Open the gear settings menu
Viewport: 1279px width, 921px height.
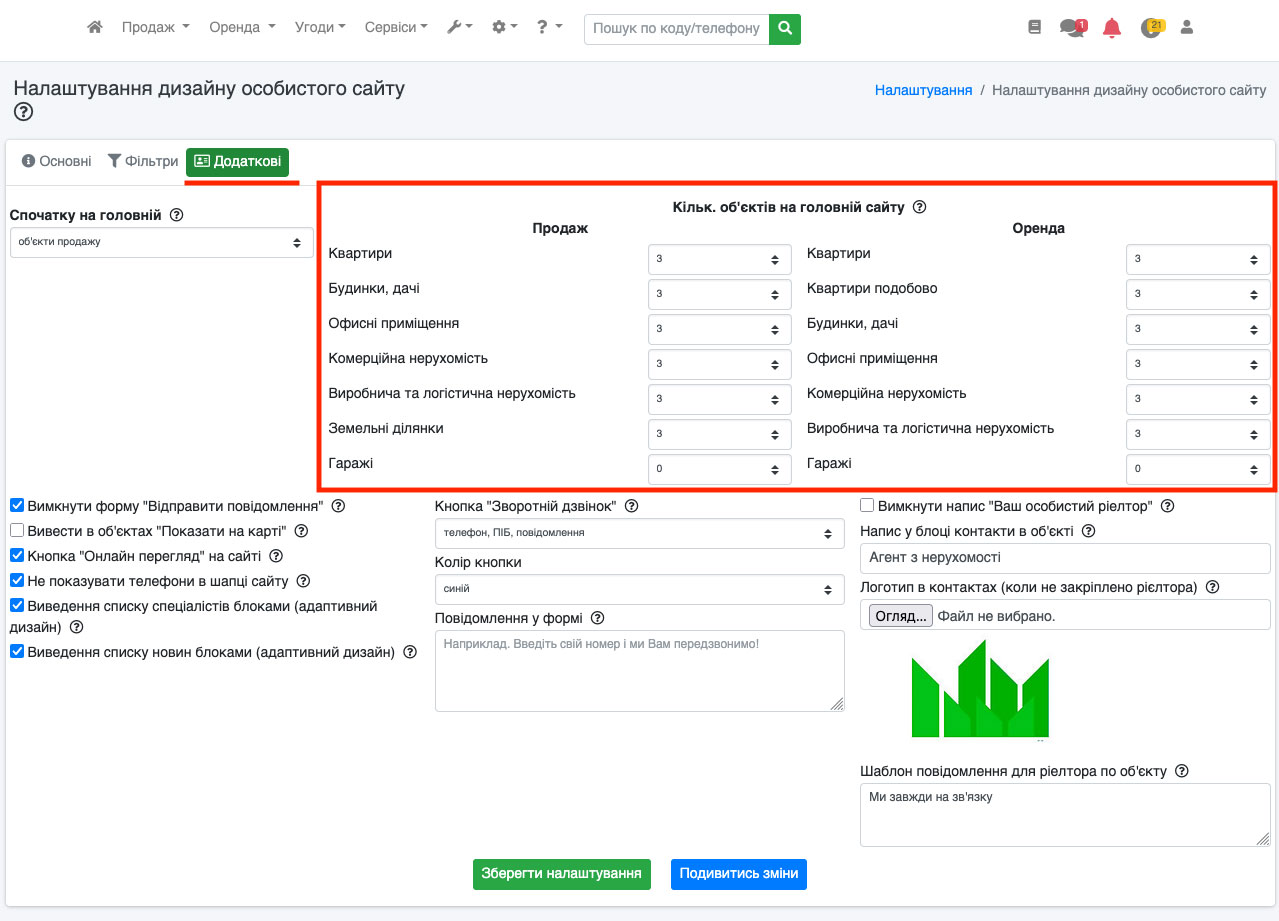[505, 28]
